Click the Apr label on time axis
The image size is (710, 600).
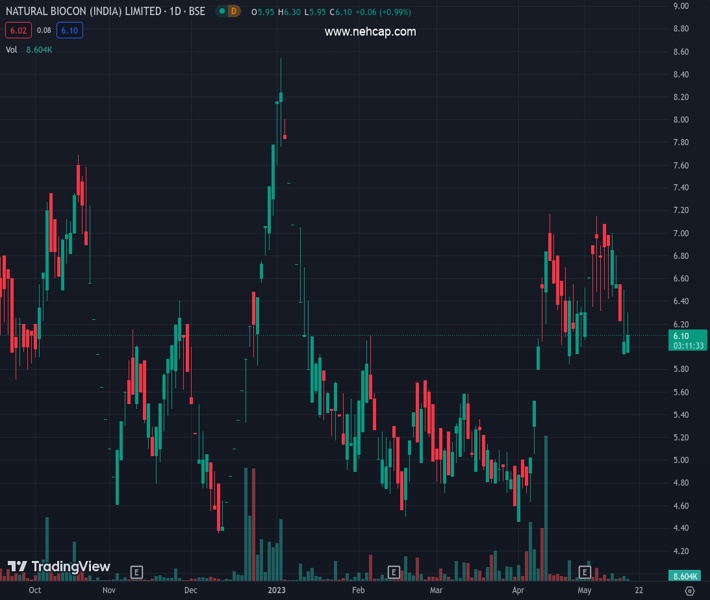point(517,591)
